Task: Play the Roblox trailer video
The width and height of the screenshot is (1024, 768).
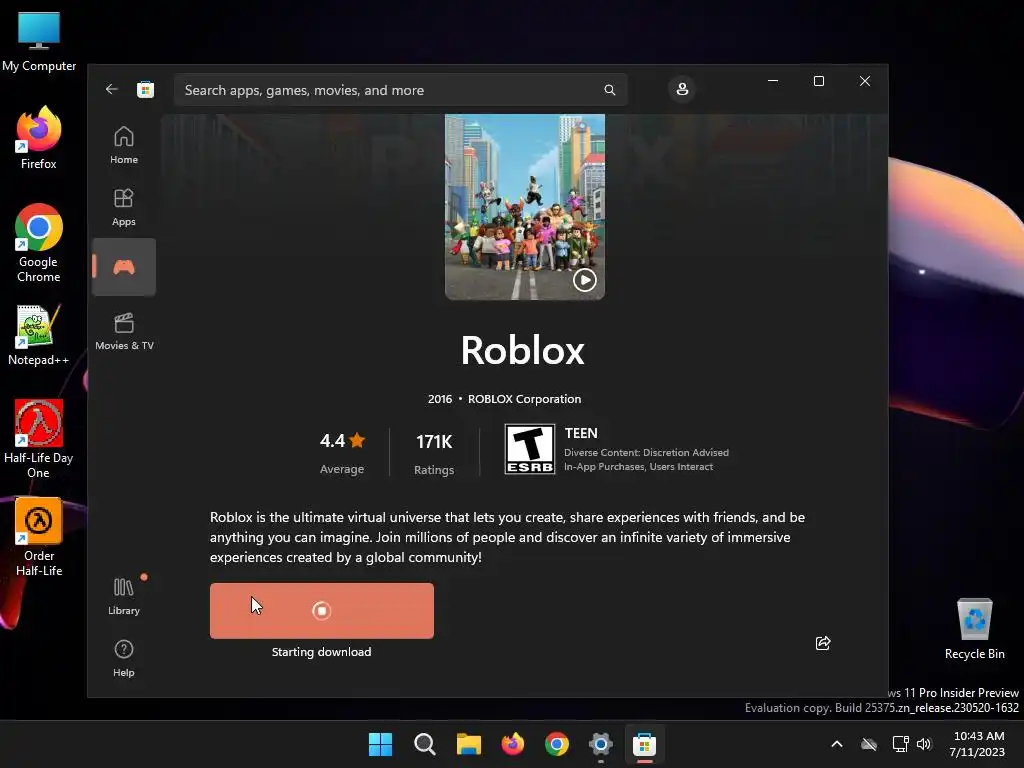Action: [584, 280]
